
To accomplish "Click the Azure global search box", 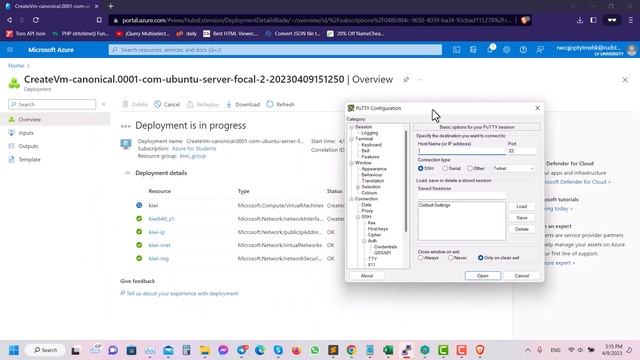I will (x=276, y=49).
